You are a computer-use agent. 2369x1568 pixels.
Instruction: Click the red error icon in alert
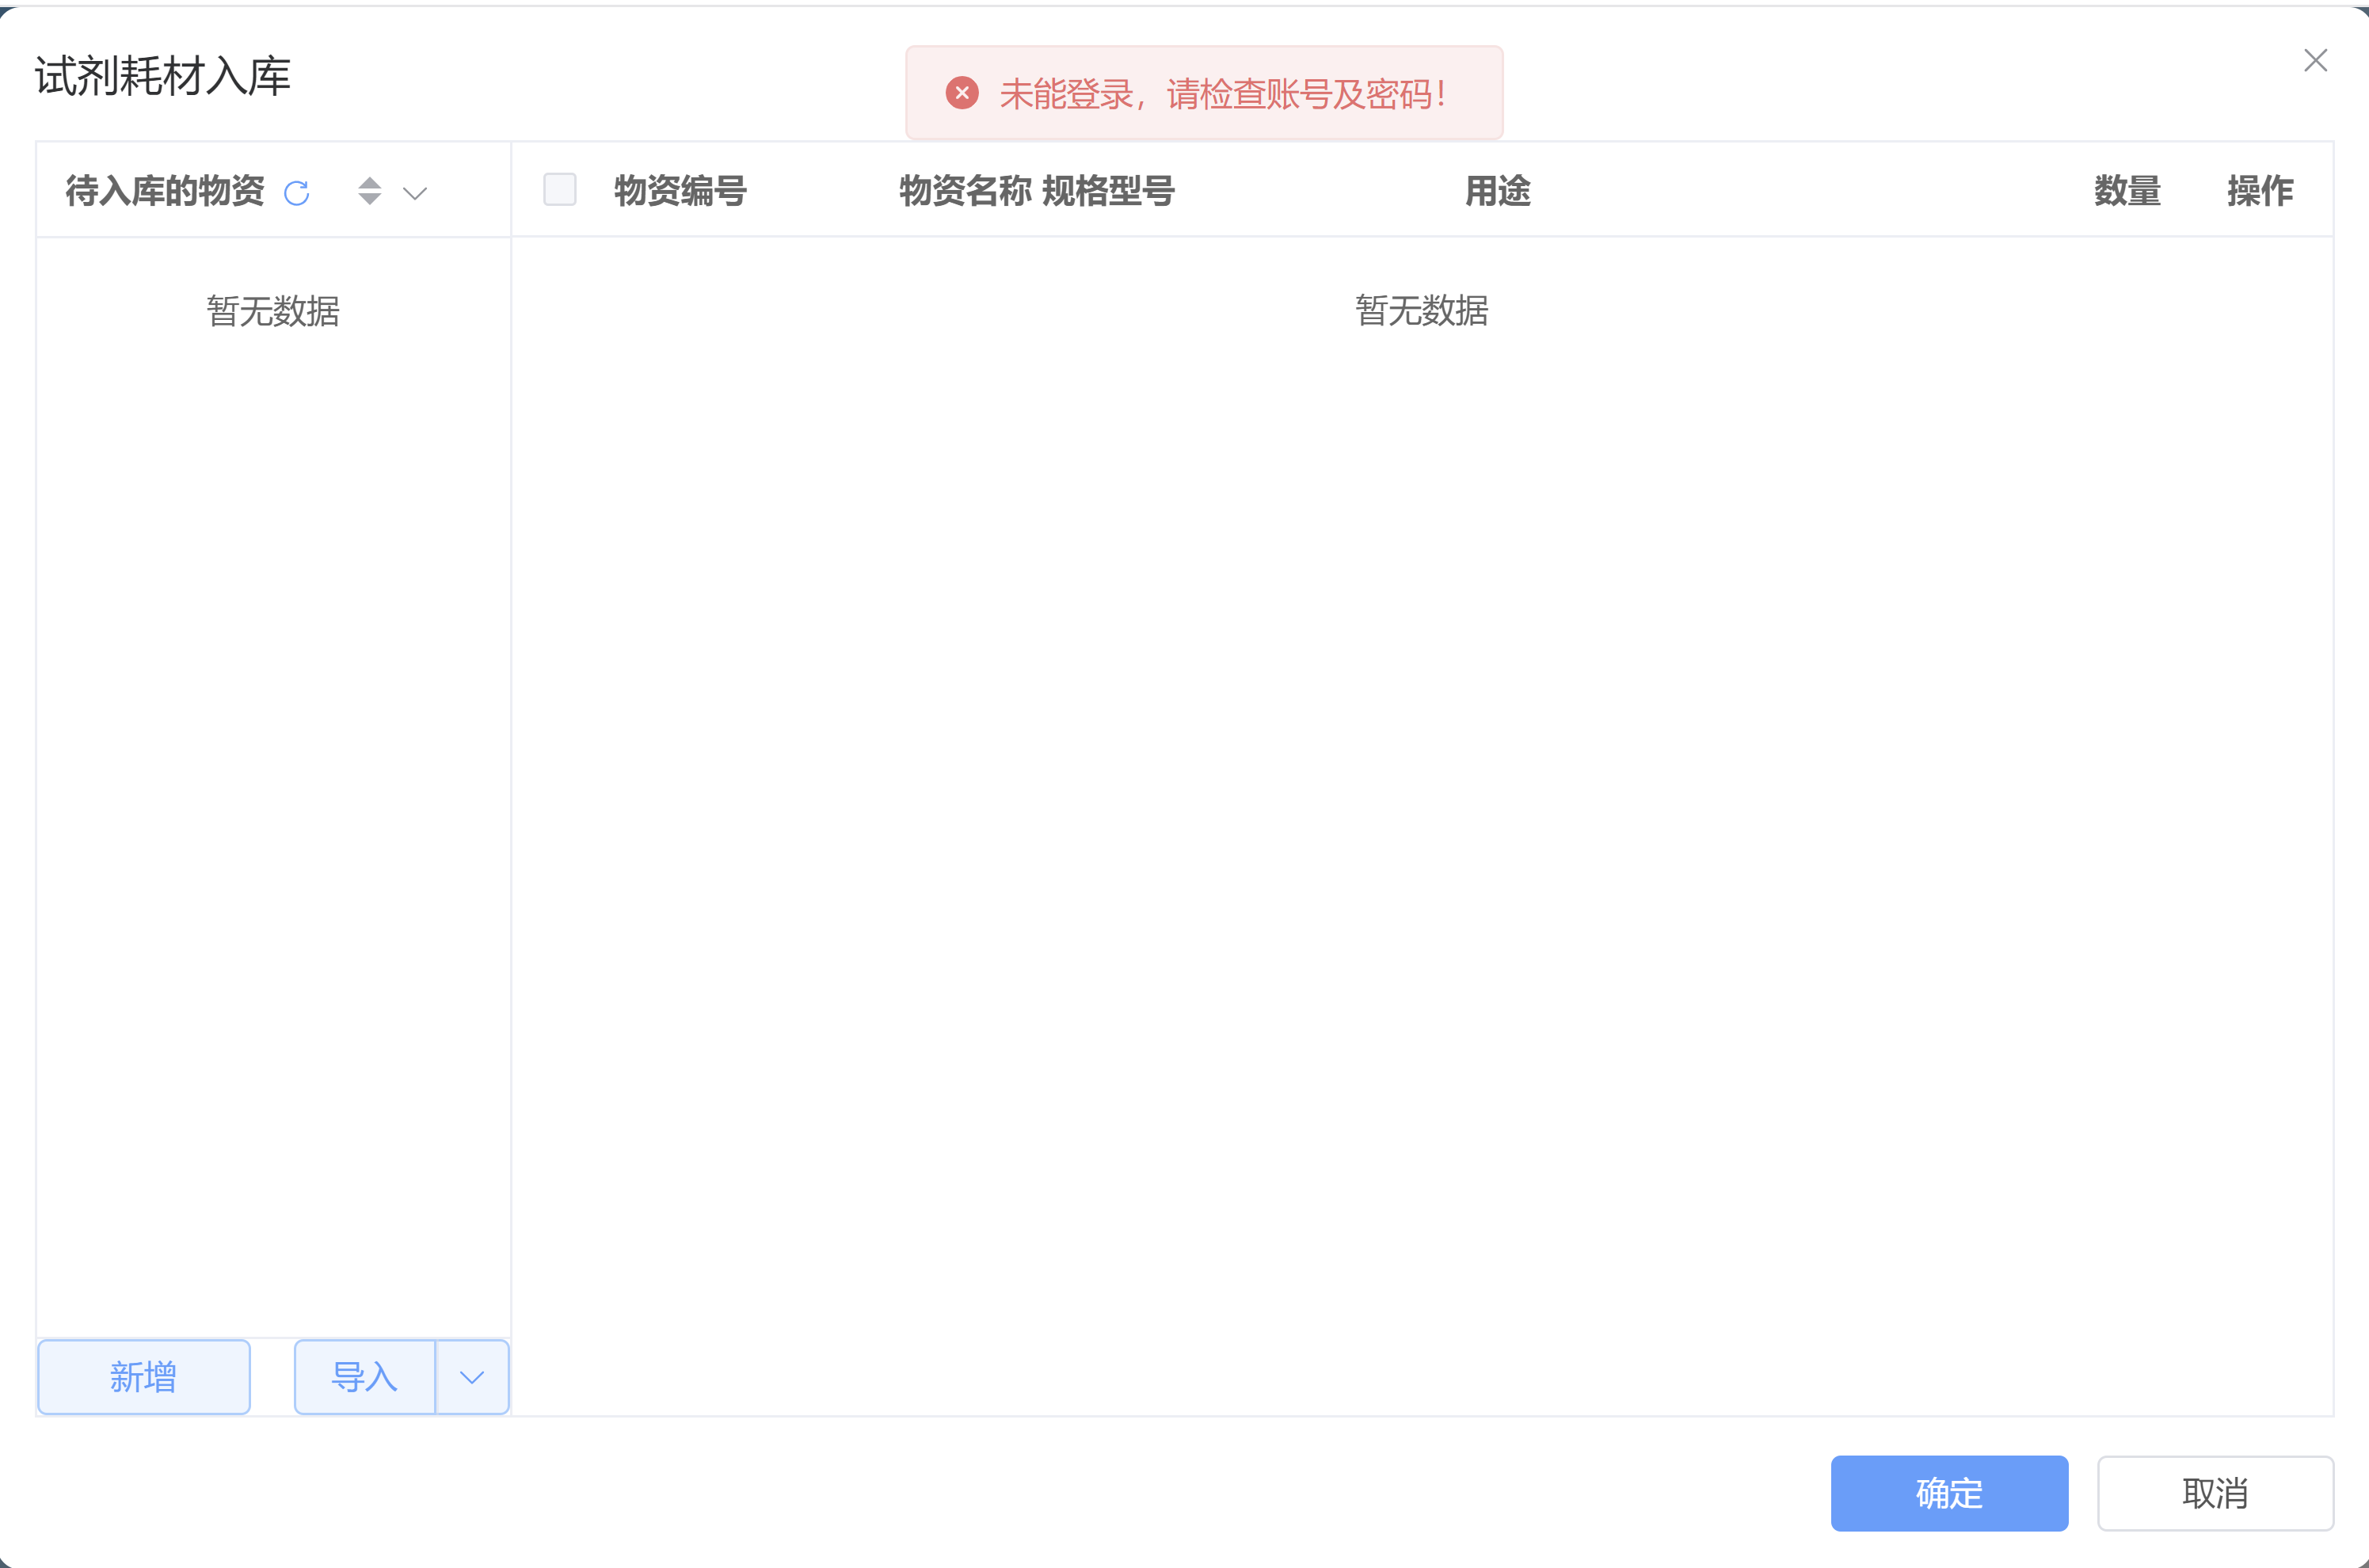pyautogui.click(x=962, y=93)
